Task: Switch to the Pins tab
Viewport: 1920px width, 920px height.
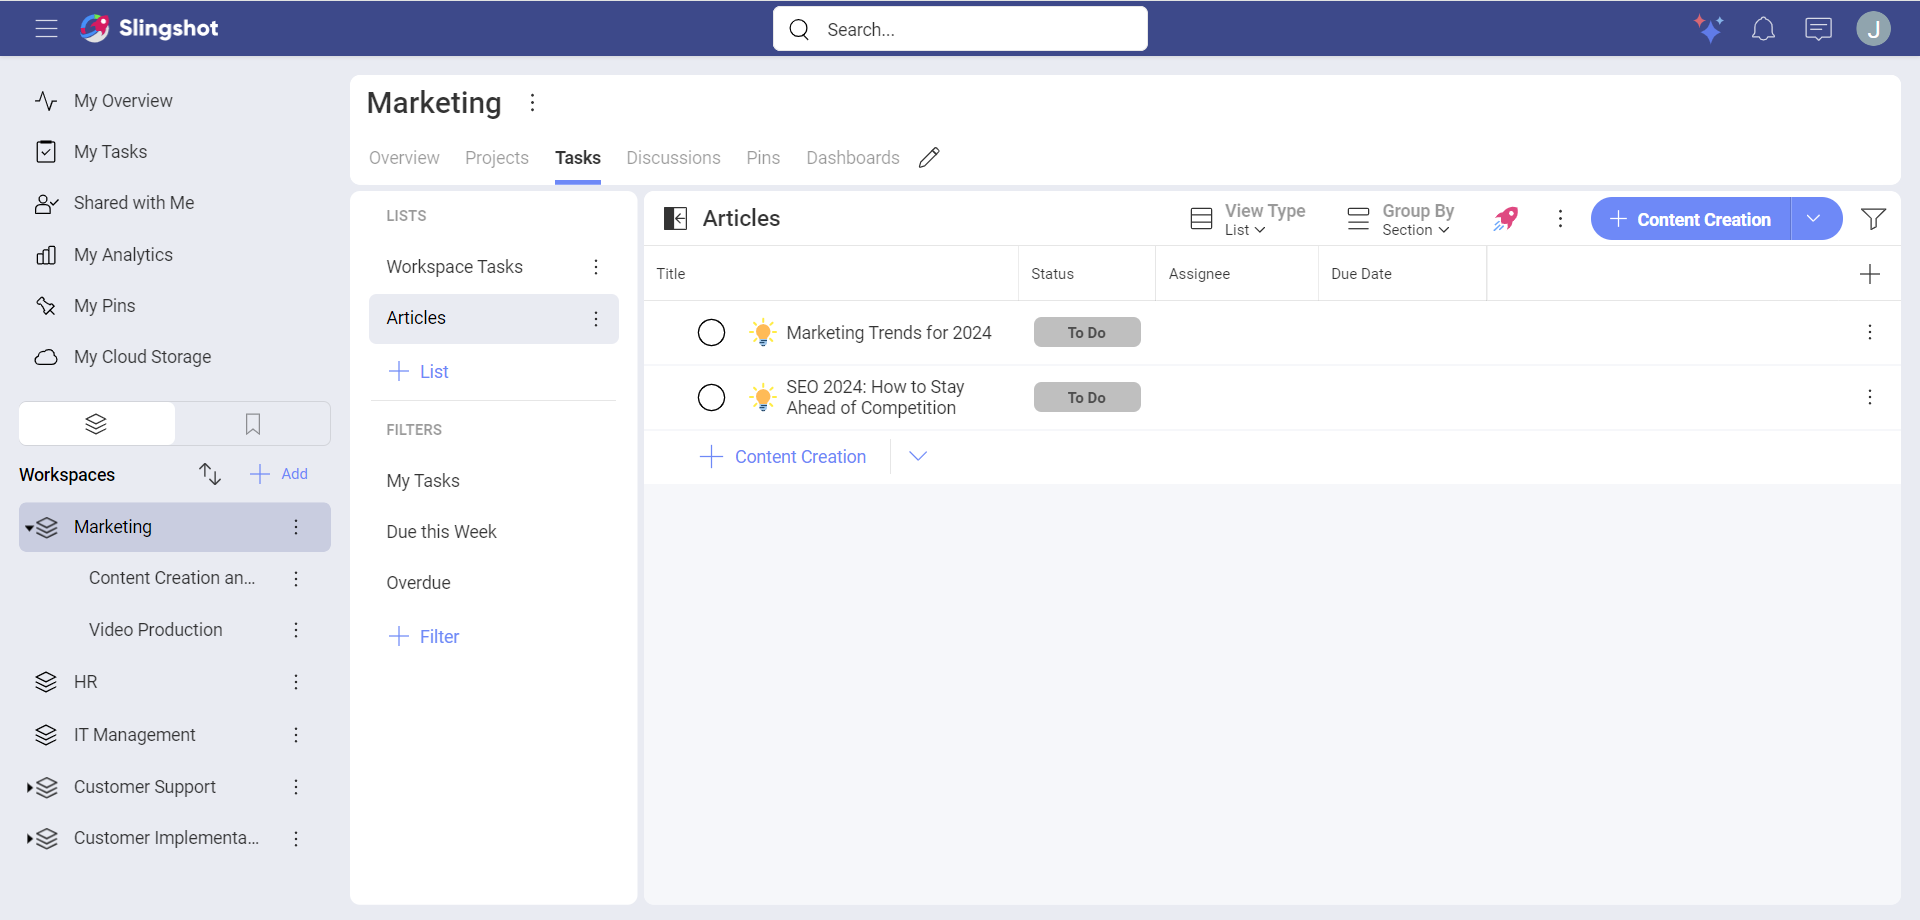Action: [763, 158]
